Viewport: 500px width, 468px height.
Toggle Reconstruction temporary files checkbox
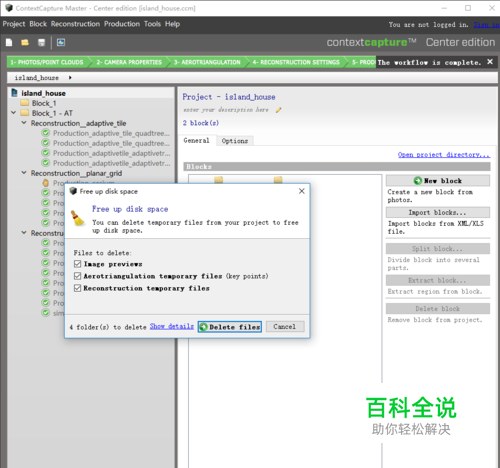[x=77, y=288]
